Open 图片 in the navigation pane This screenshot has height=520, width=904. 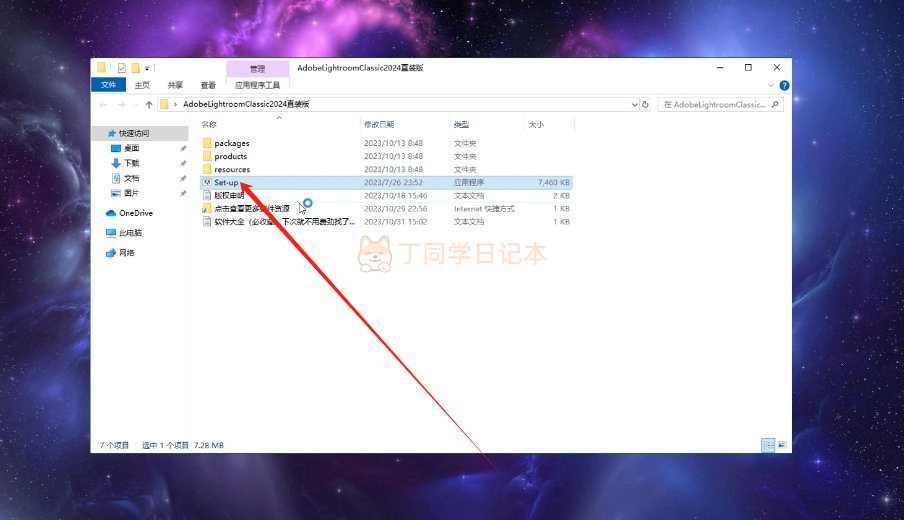pyautogui.click(x=131, y=193)
